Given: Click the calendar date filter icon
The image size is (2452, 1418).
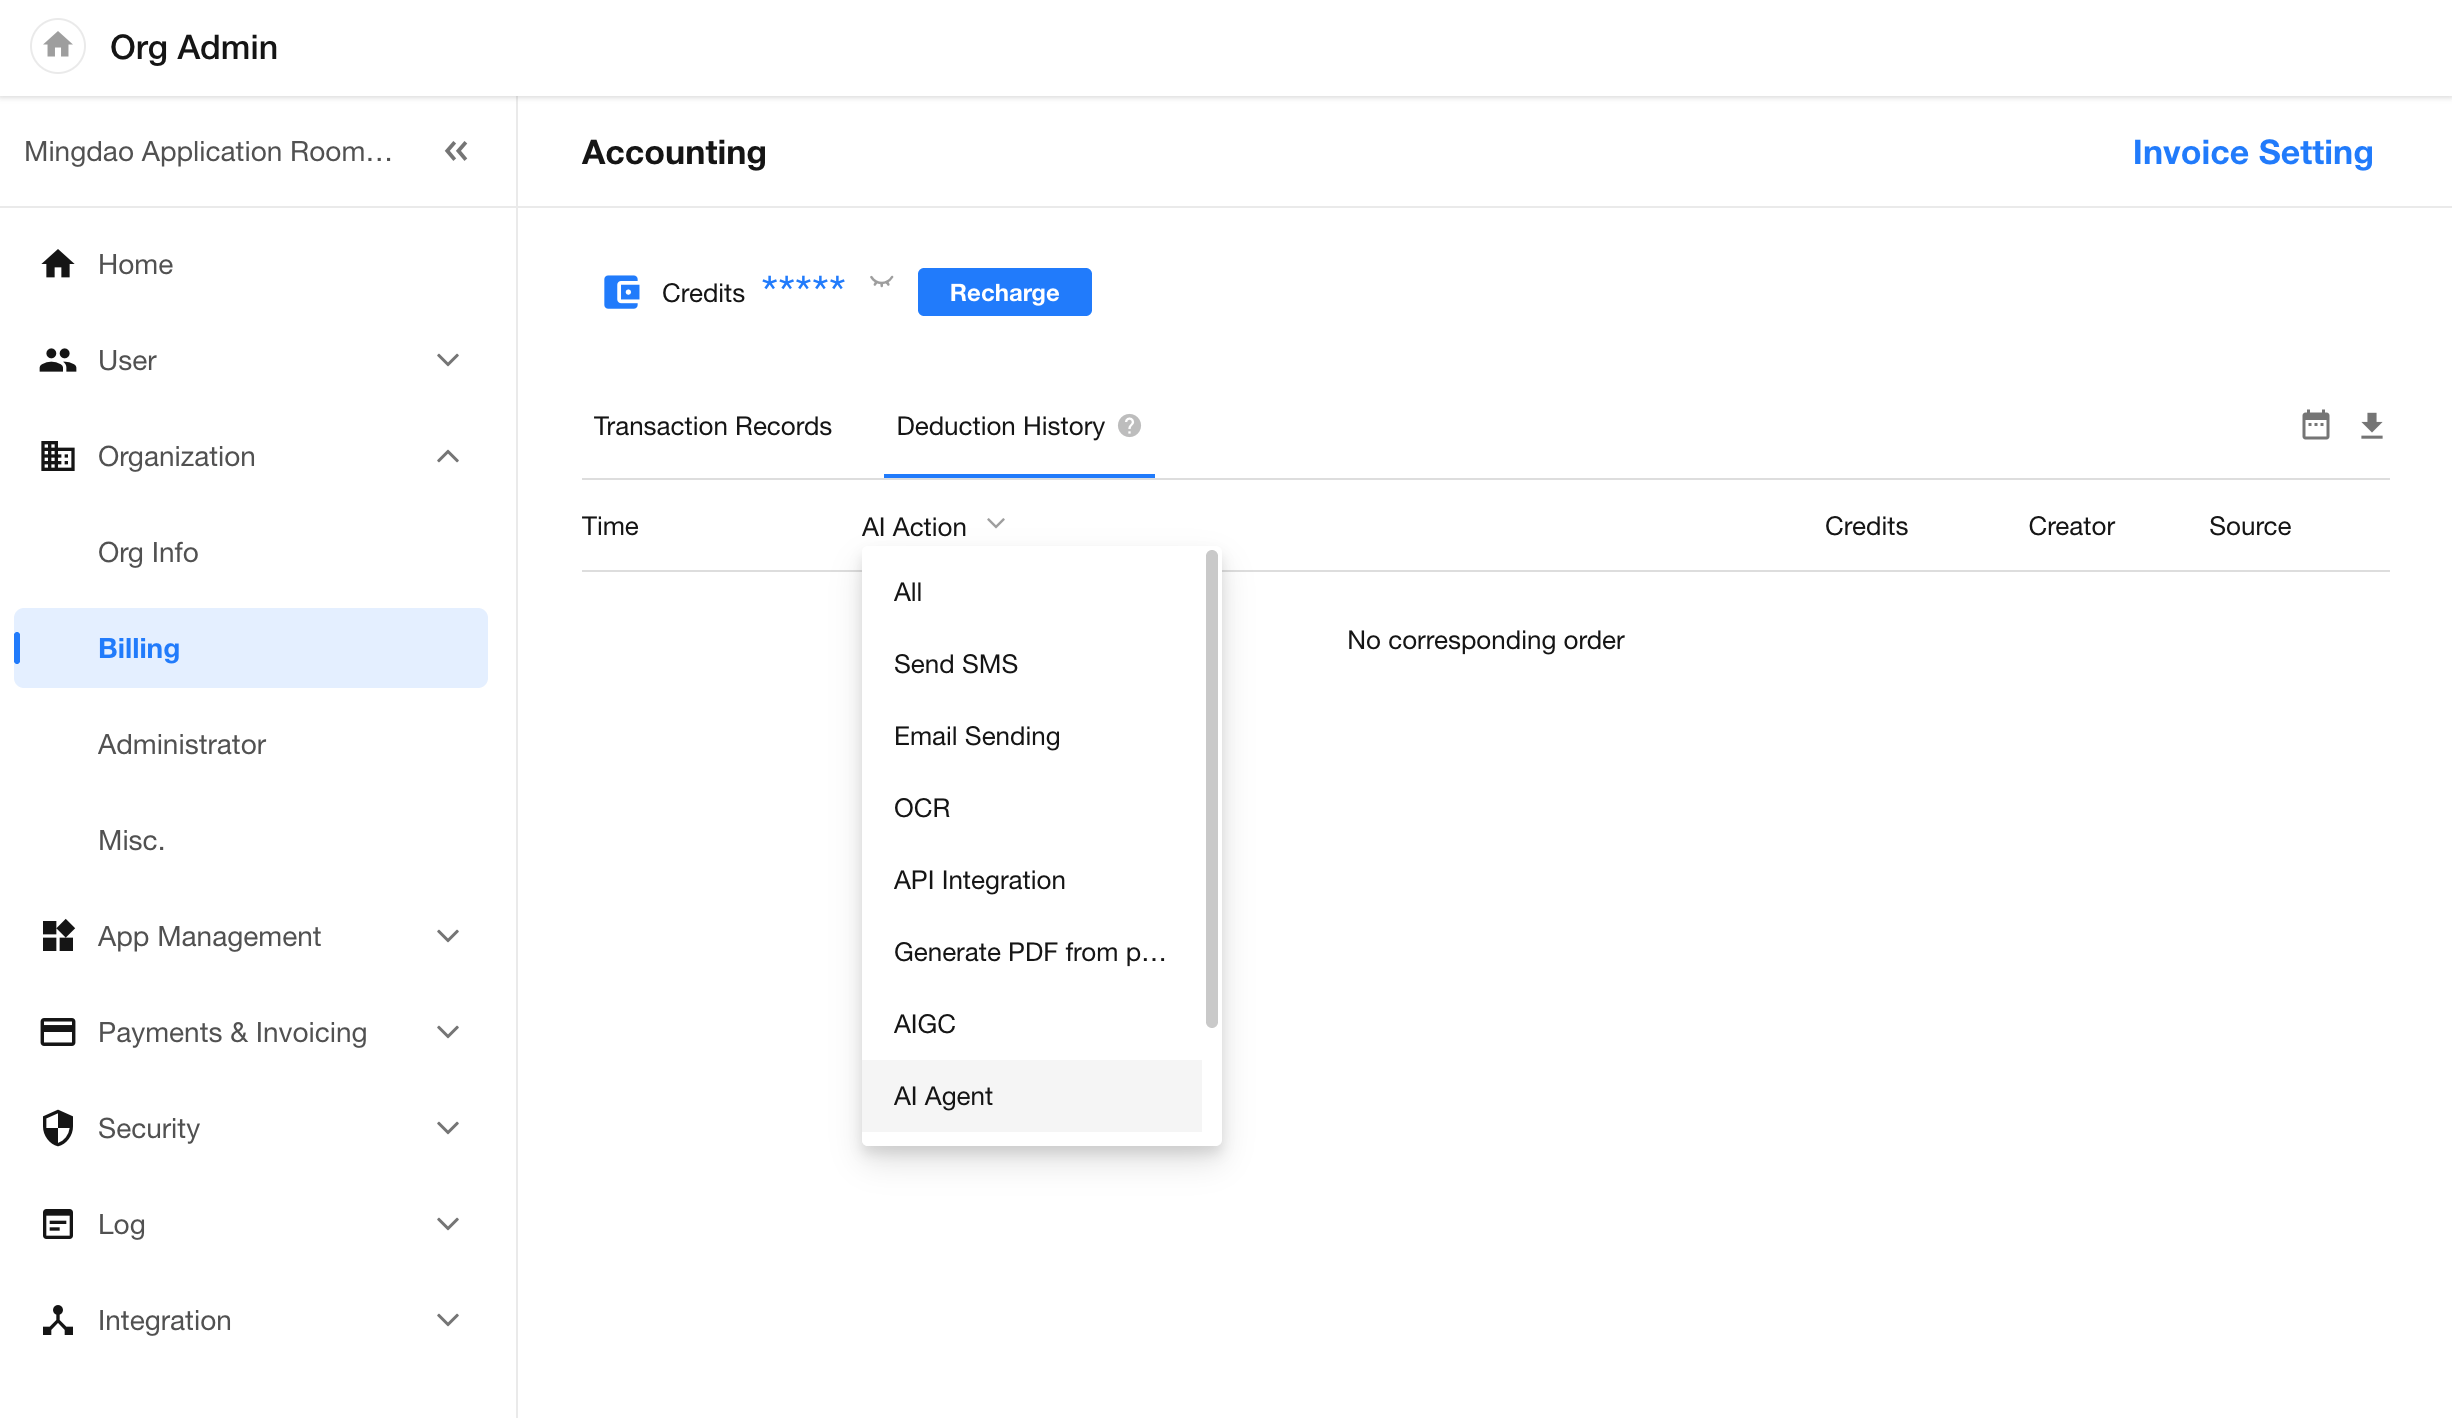Looking at the screenshot, I should [x=2315, y=425].
